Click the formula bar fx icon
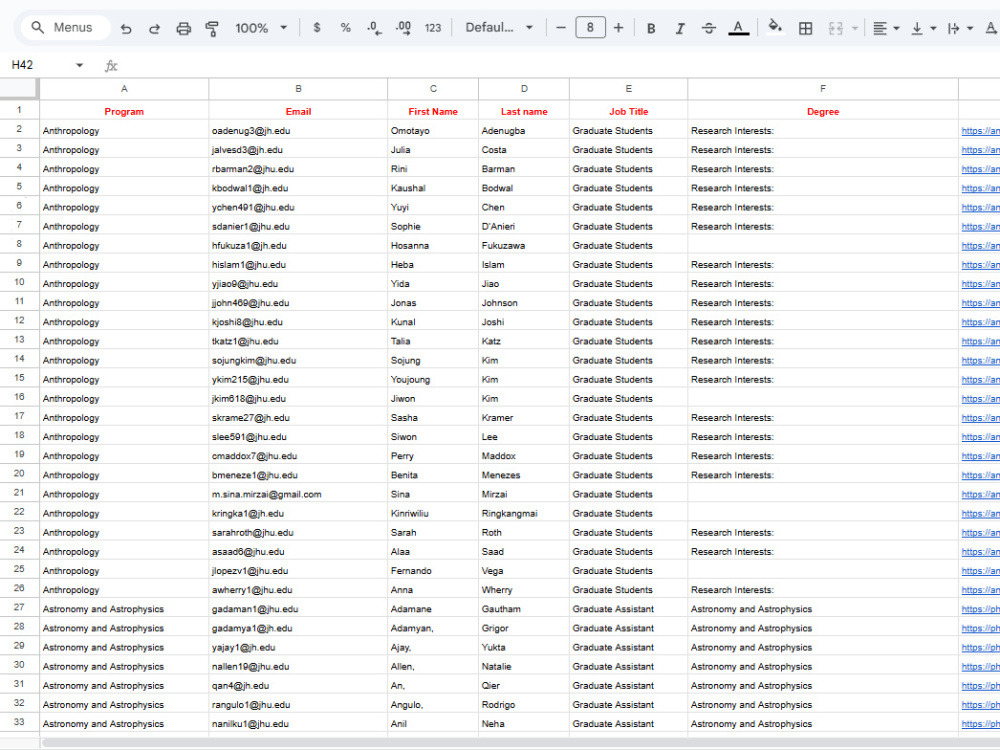This screenshot has height=750, width=1000. tap(111, 65)
